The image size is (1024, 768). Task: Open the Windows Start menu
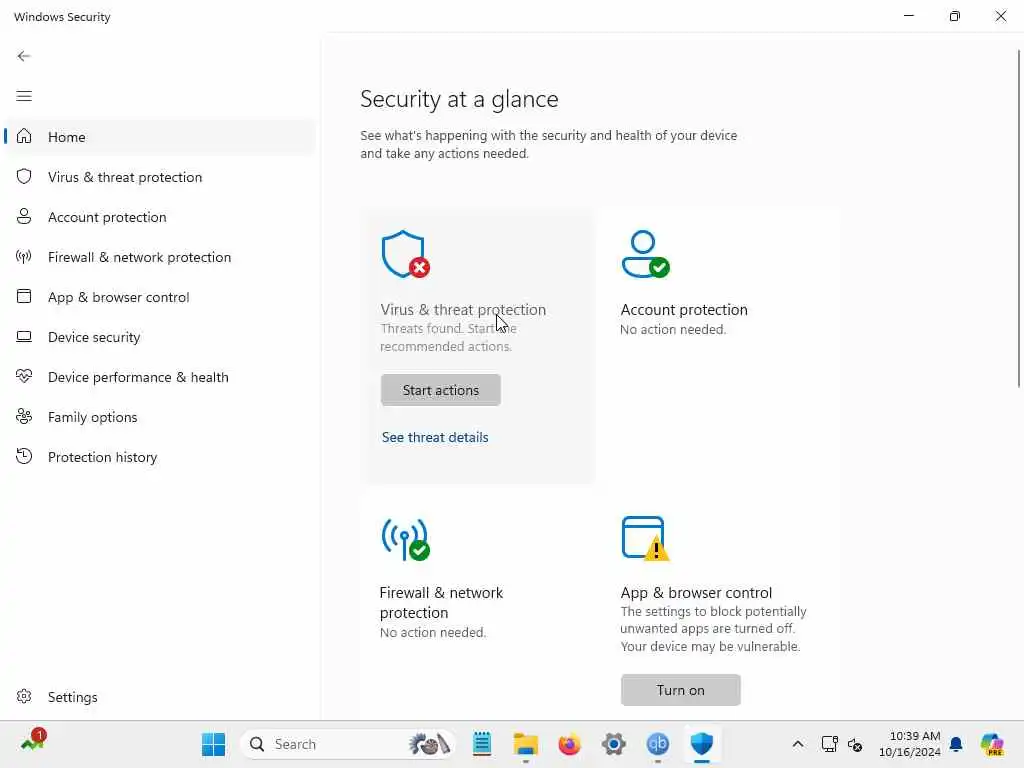coord(214,744)
